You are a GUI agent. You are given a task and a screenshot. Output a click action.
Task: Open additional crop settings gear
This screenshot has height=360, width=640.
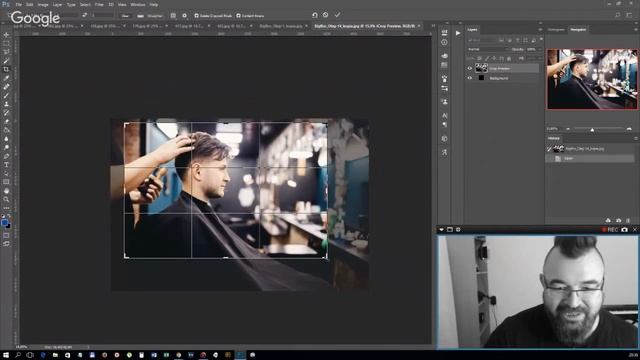pos(184,16)
